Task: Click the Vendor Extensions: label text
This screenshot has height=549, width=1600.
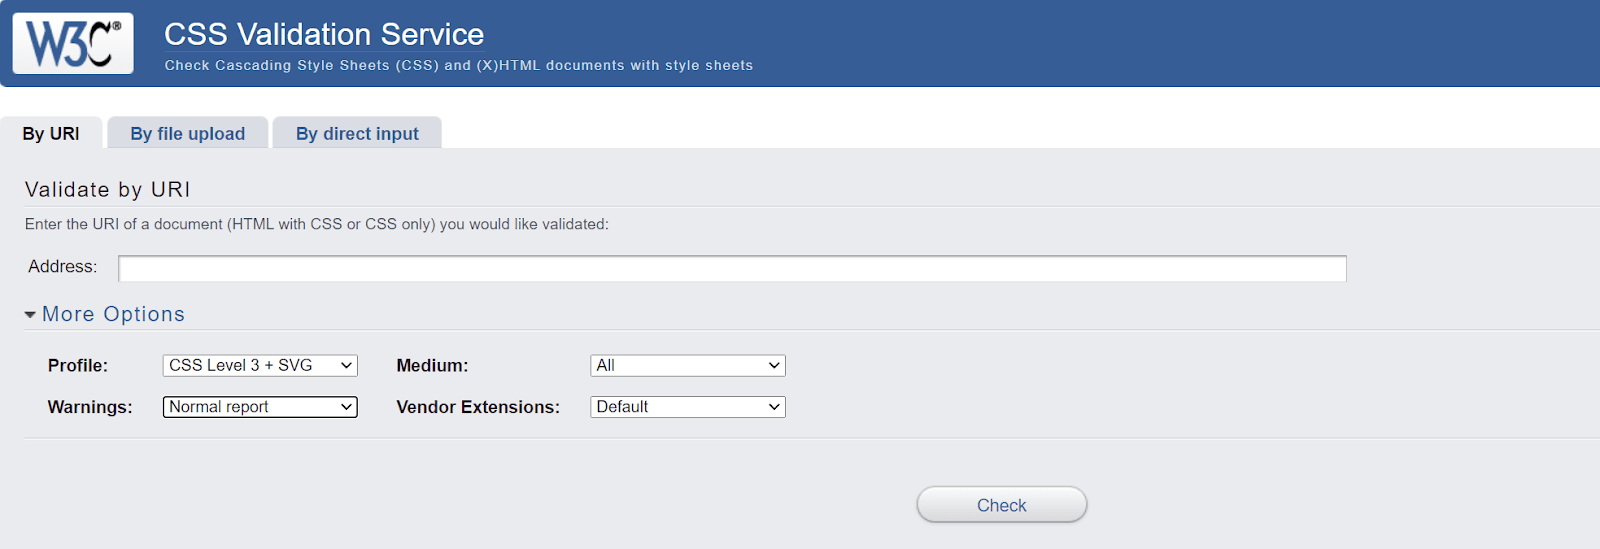Action: click(478, 407)
